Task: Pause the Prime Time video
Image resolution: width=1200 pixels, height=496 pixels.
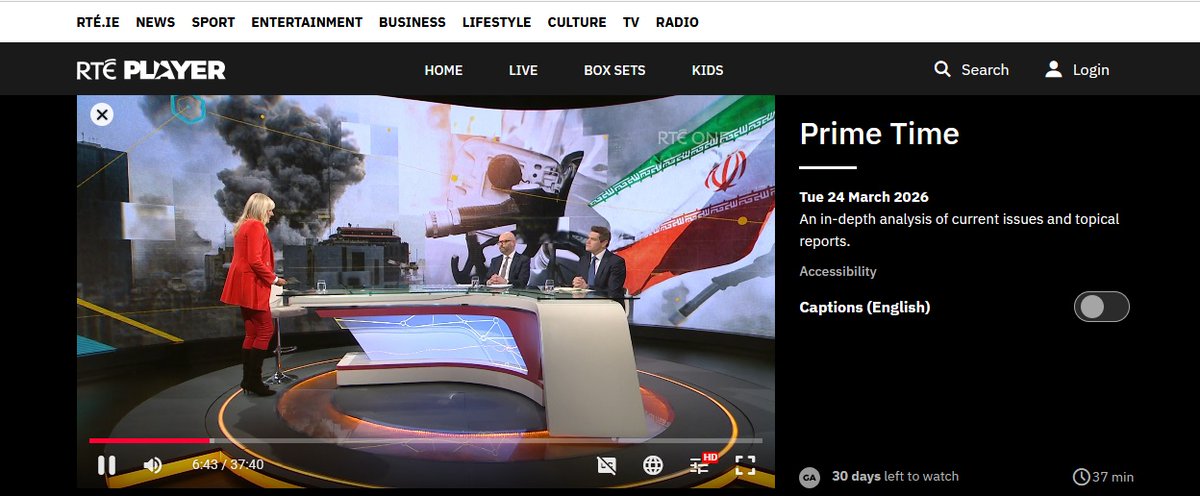Action: pyautogui.click(x=106, y=465)
